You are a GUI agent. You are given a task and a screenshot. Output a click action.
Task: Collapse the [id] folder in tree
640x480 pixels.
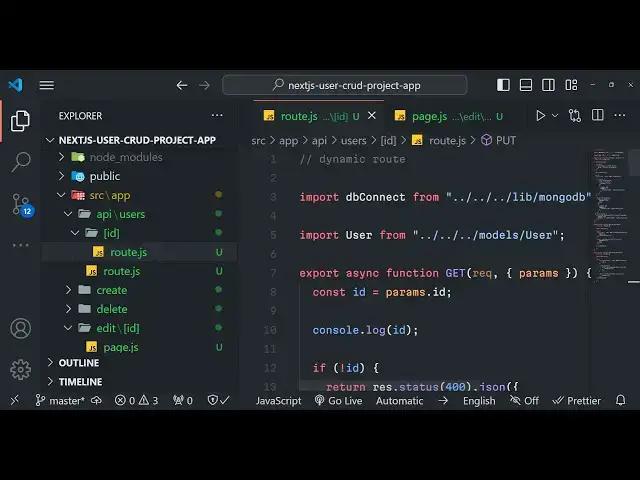75,233
